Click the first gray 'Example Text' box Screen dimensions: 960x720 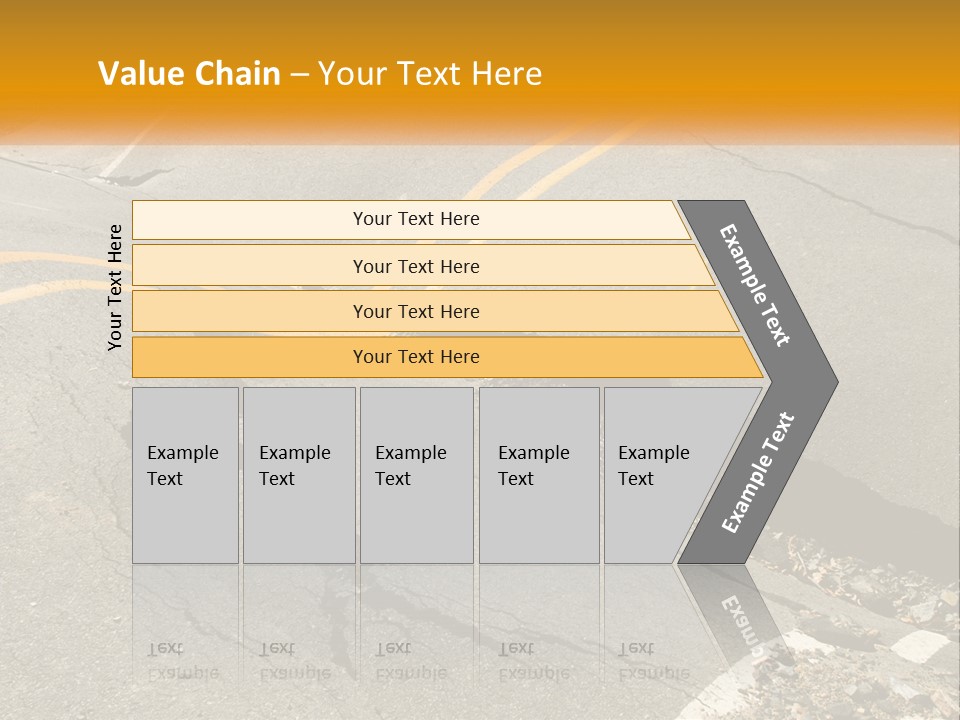tap(186, 475)
